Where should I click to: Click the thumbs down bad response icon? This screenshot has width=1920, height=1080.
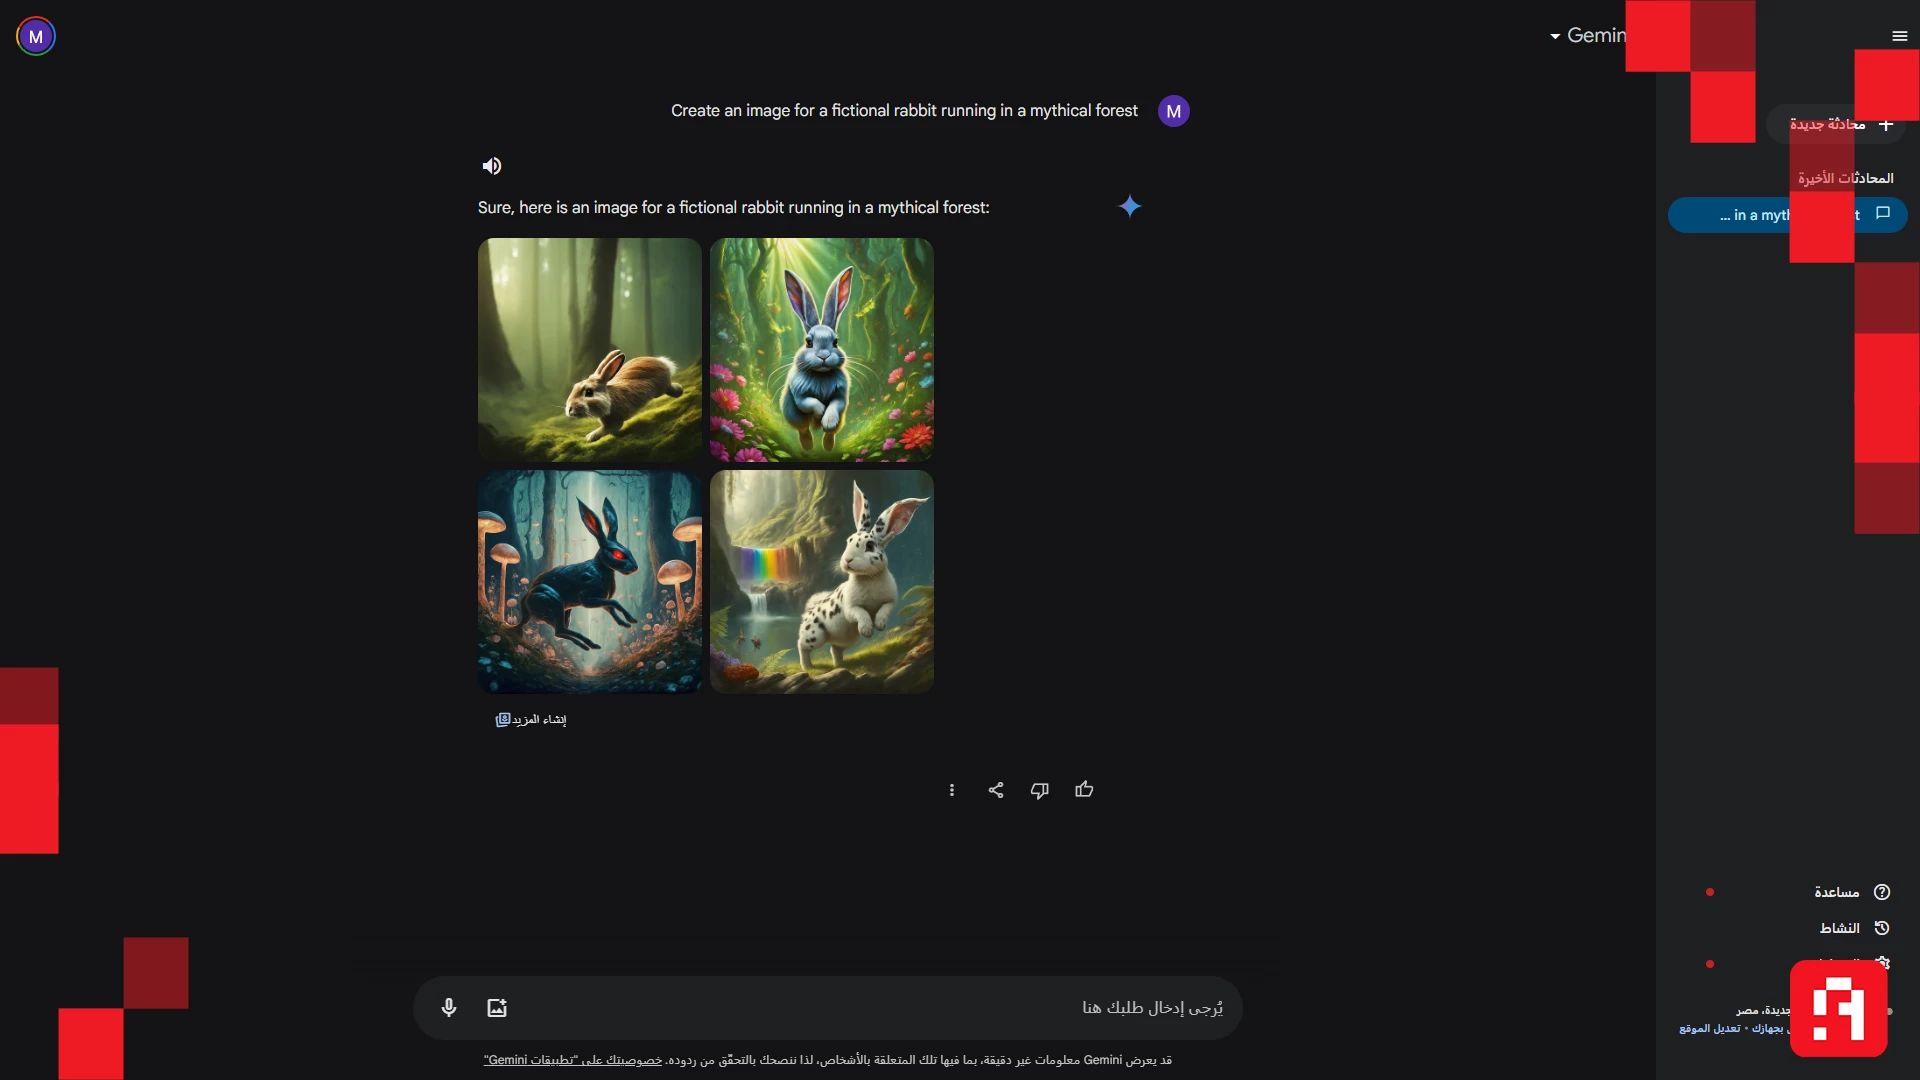tap(1040, 790)
